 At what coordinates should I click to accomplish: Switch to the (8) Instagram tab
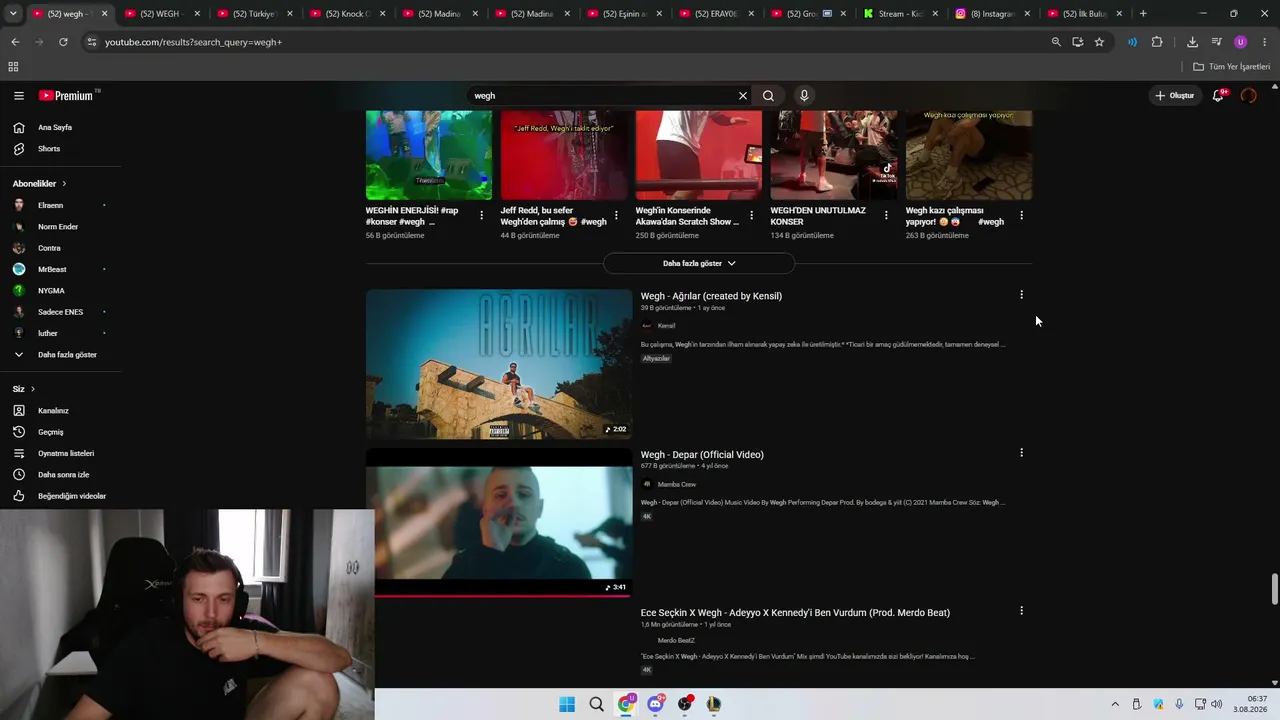pos(992,14)
